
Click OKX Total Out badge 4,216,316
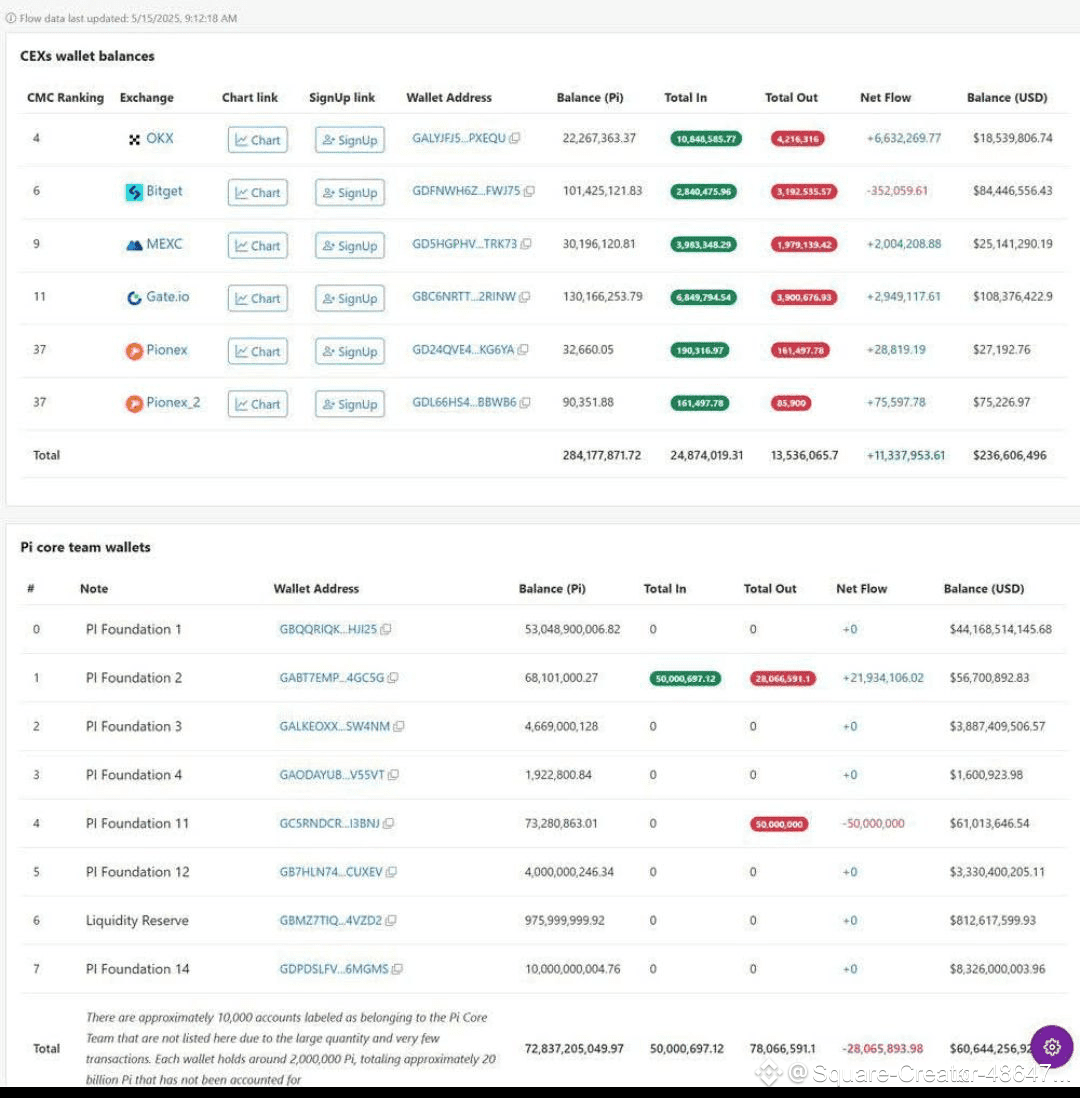798,139
